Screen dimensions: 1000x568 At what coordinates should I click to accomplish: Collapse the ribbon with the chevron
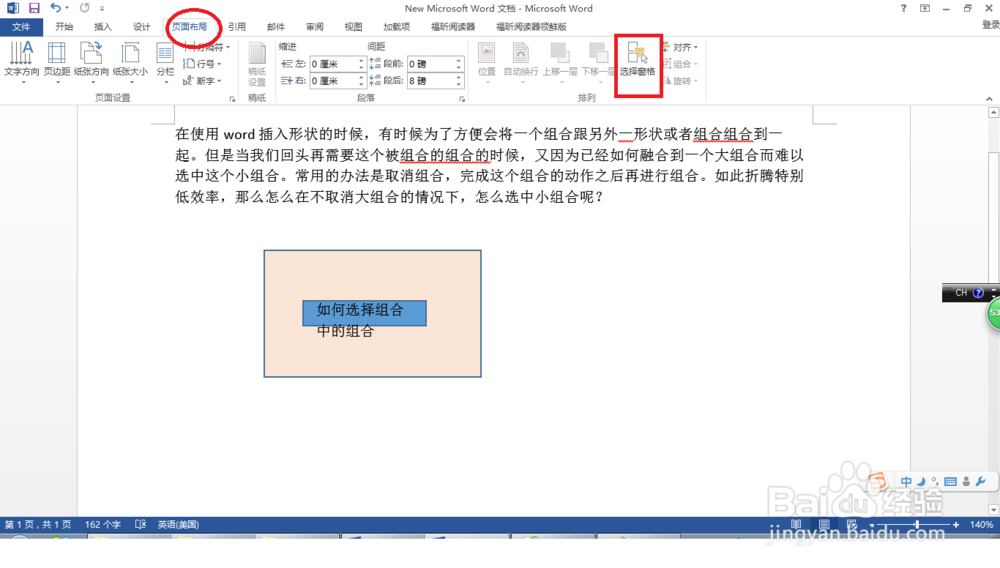989,99
